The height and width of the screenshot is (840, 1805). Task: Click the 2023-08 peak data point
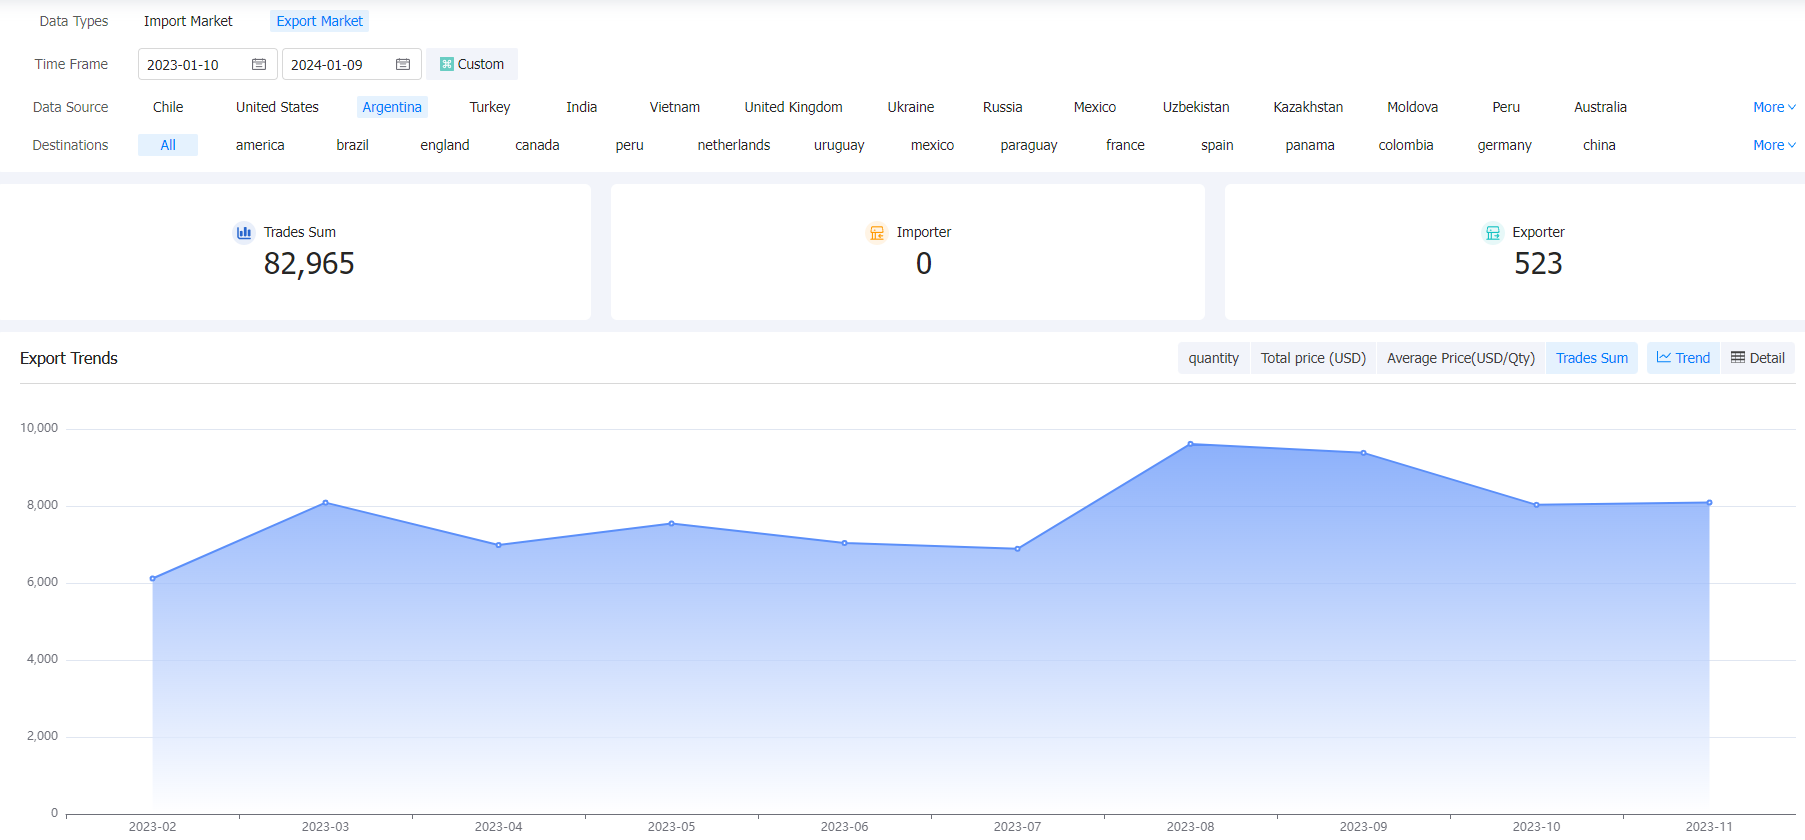(1190, 444)
